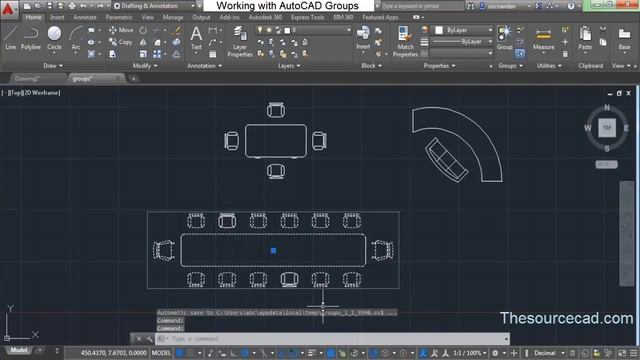Open the ByLayer color dropdown
Image resolution: width=640 pixels, height=360 pixels.
(x=463, y=30)
